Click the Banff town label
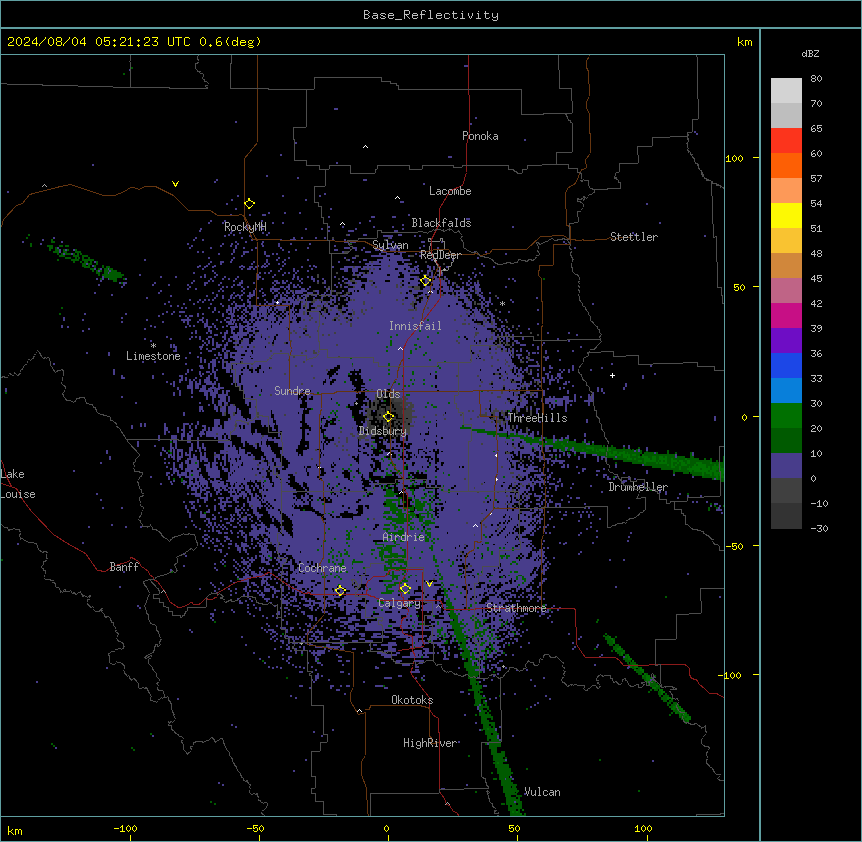The image size is (862, 842). pyautogui.click(x=124, y=567)
